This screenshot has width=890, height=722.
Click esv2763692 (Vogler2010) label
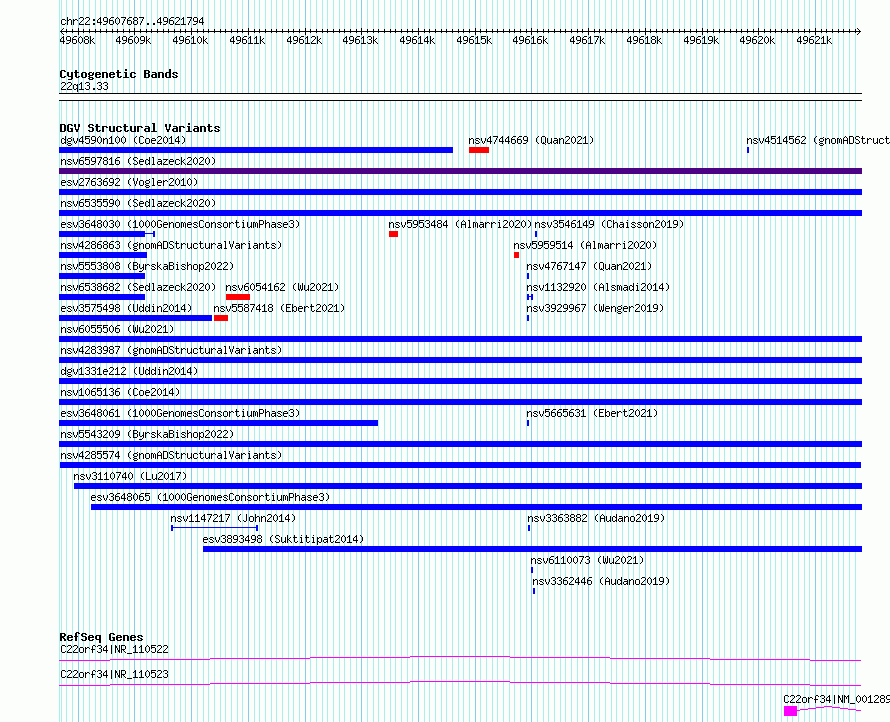[x=129, y=182]
